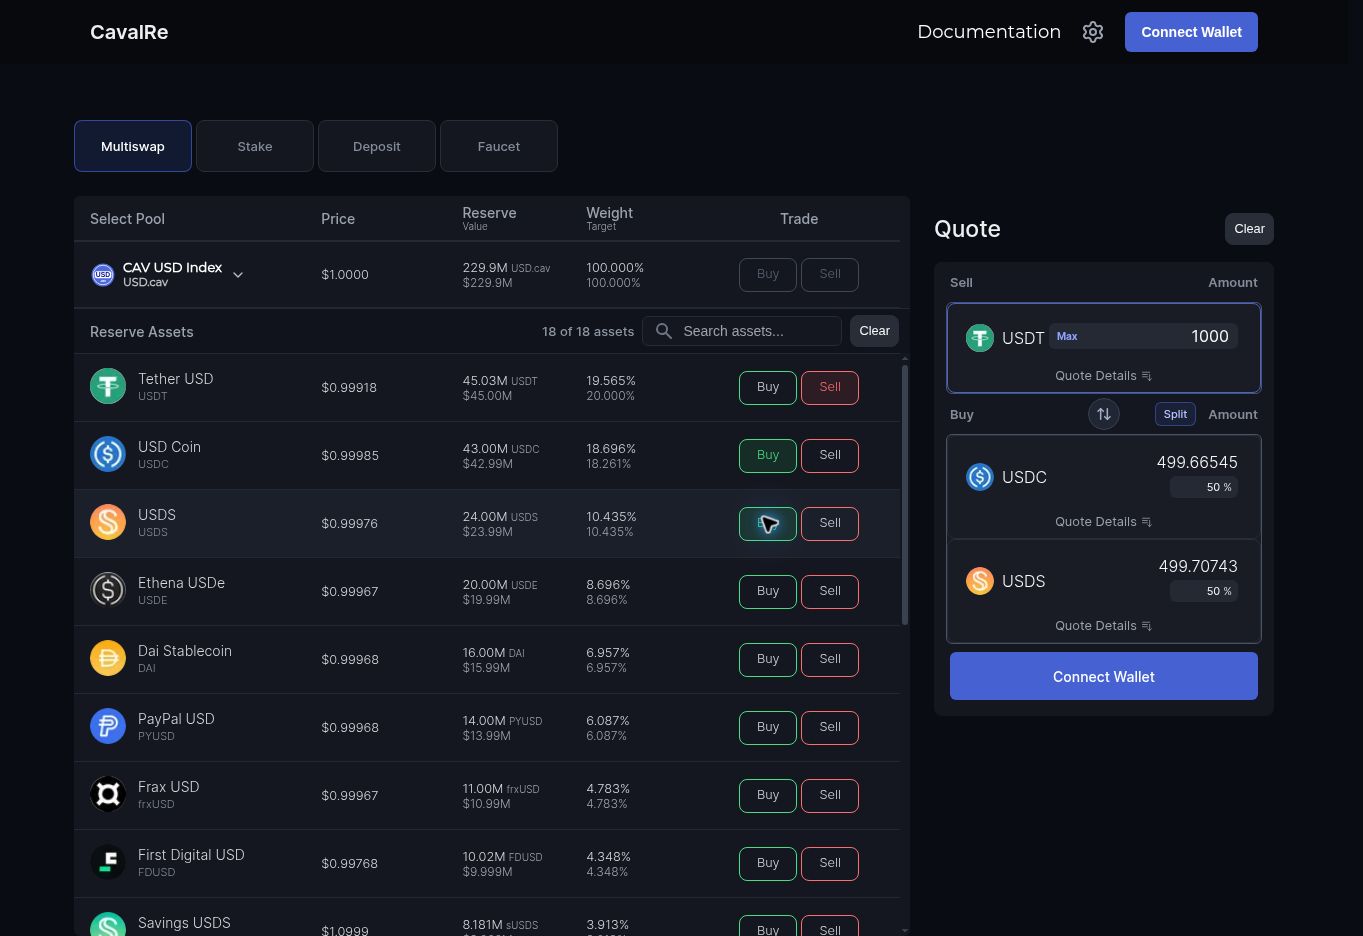This screenshot has width=1363, height=936.
Task: Click the 499.66545 USDC amount
Action: tap(1197, 462)
